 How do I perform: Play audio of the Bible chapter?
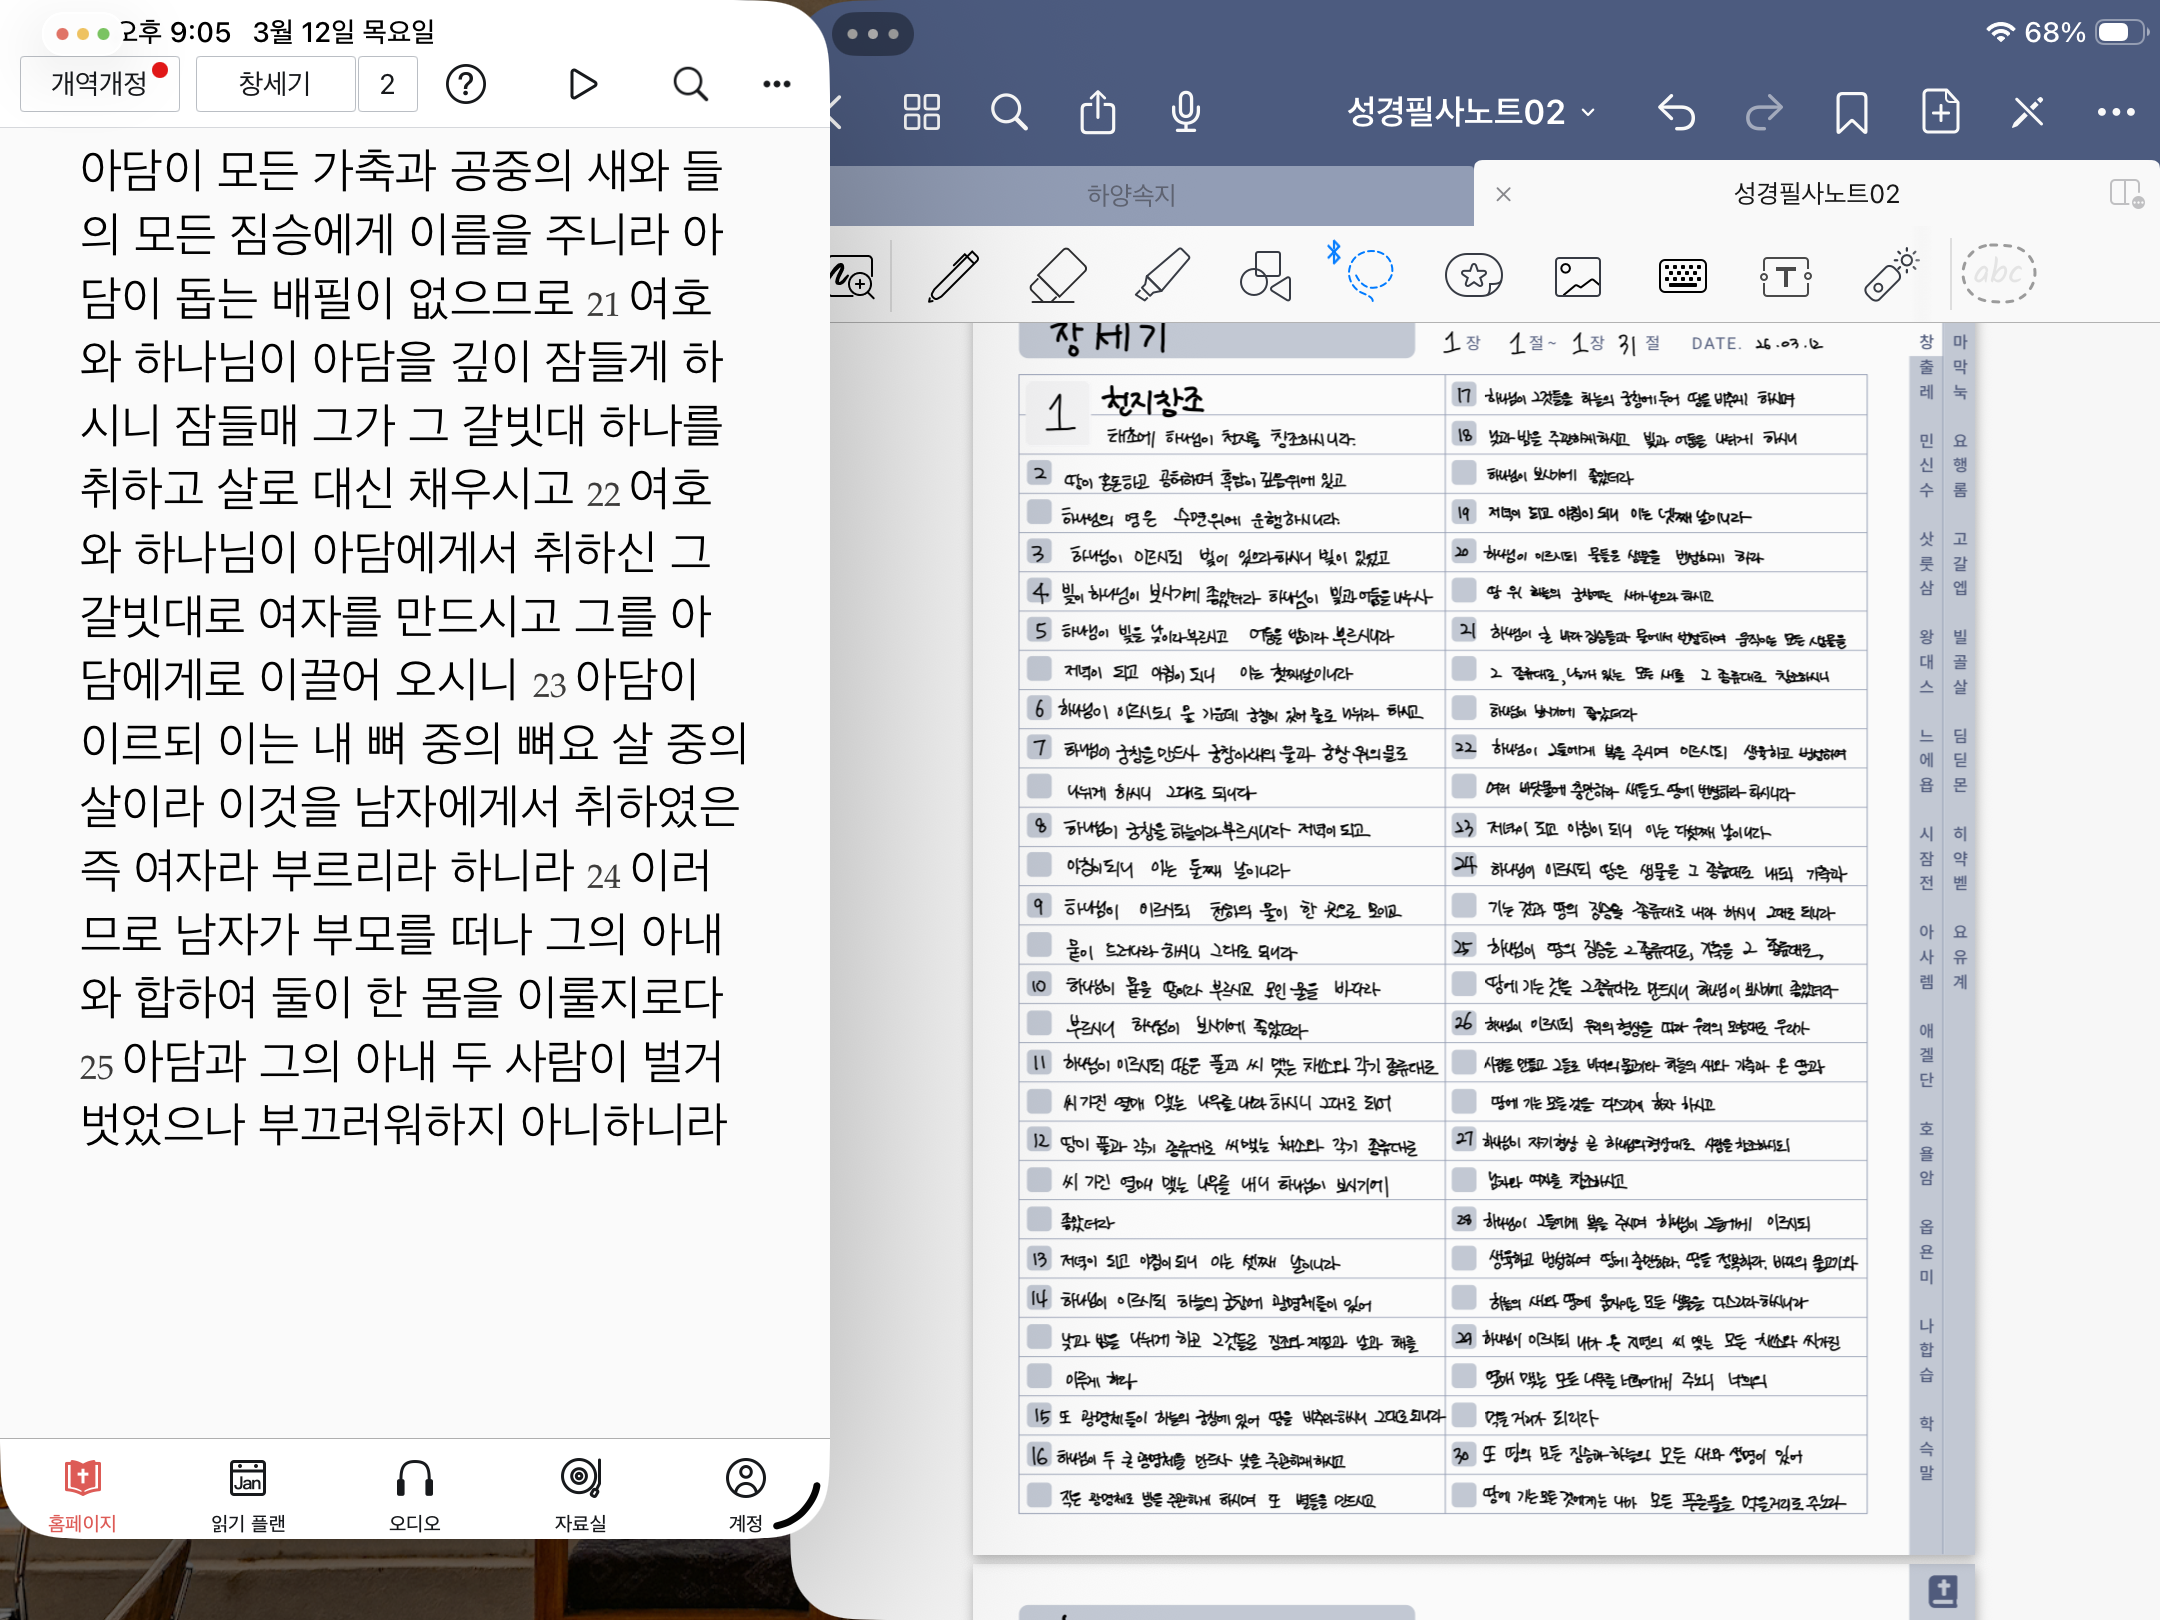point(583,84)
